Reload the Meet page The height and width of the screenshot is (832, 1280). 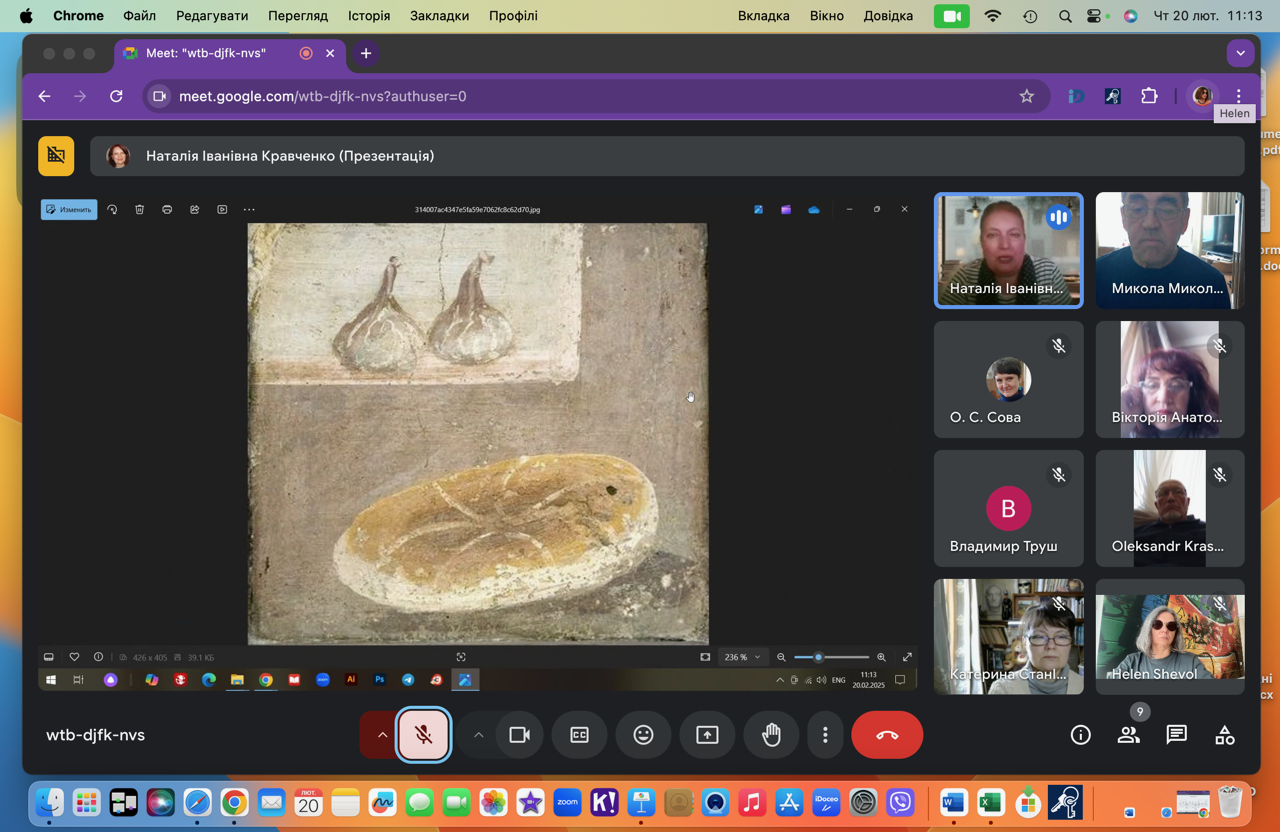click(116, 96)
